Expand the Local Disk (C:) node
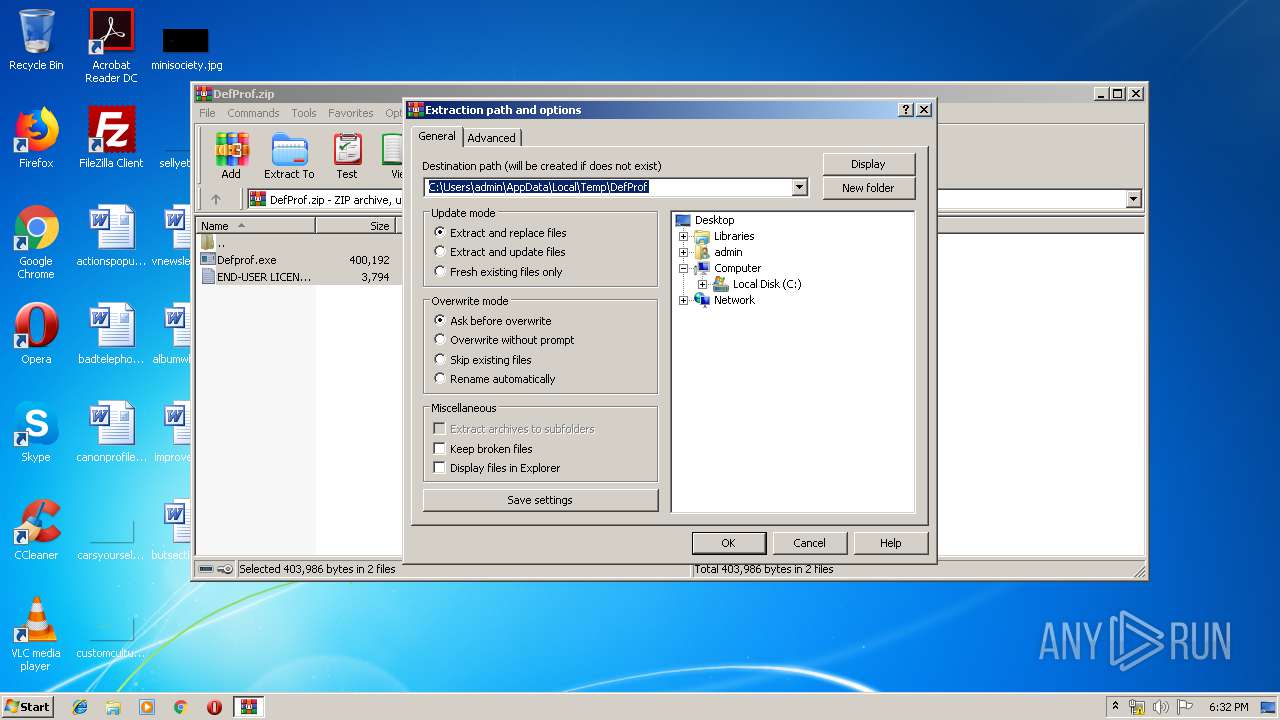Image resolution: width=1280 pixels, height=720 pixels. tap(703, 285)
